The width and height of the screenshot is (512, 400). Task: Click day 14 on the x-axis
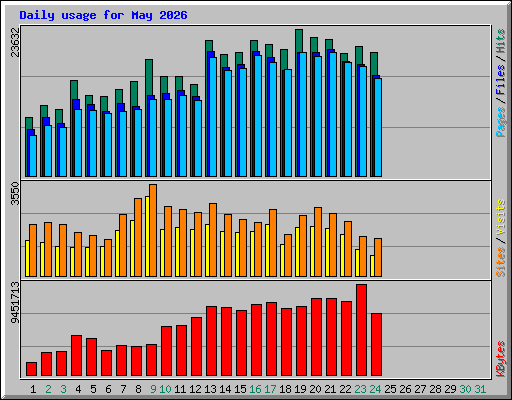pyautogui.click(x=225, y=389)
